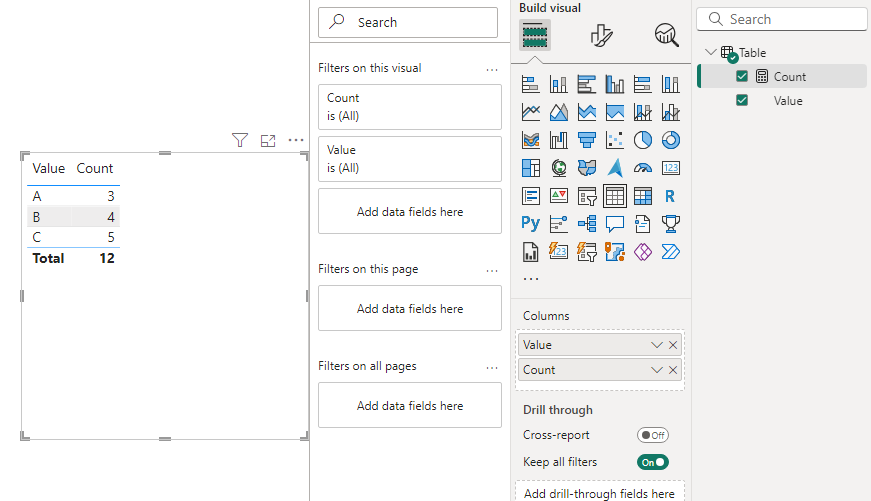Uncheck the Value field checkbox
871x501 pixels.
pyautogui.click(x=742, y=100)
